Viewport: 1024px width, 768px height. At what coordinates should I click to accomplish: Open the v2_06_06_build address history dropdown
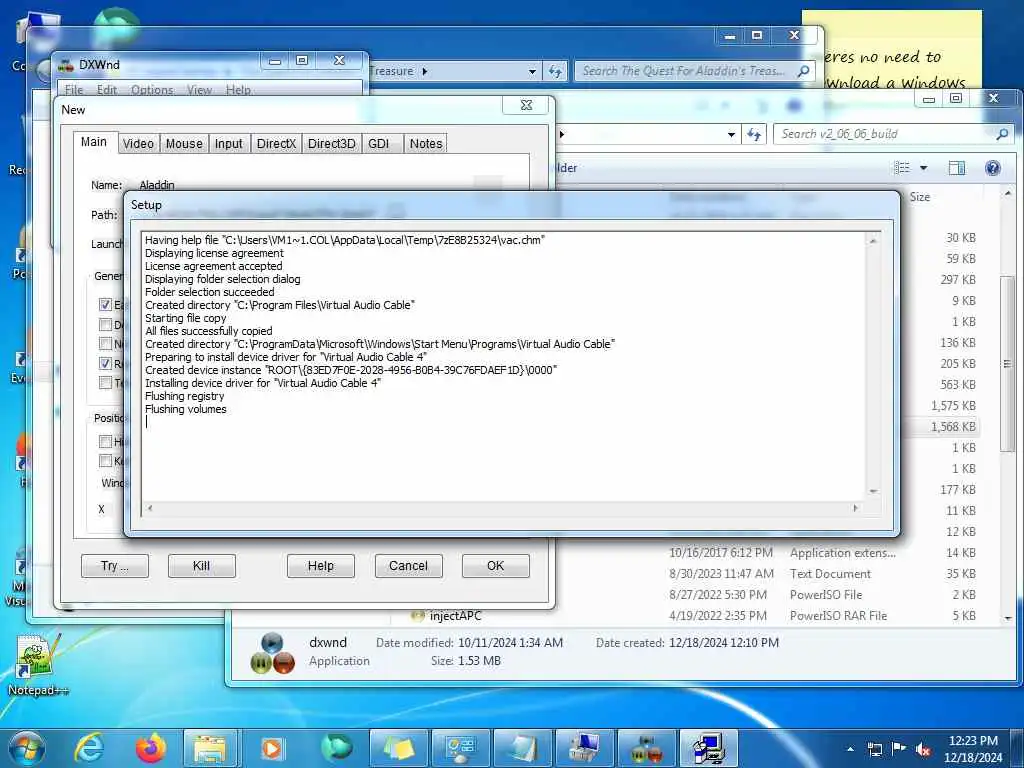tap(731, 135)
